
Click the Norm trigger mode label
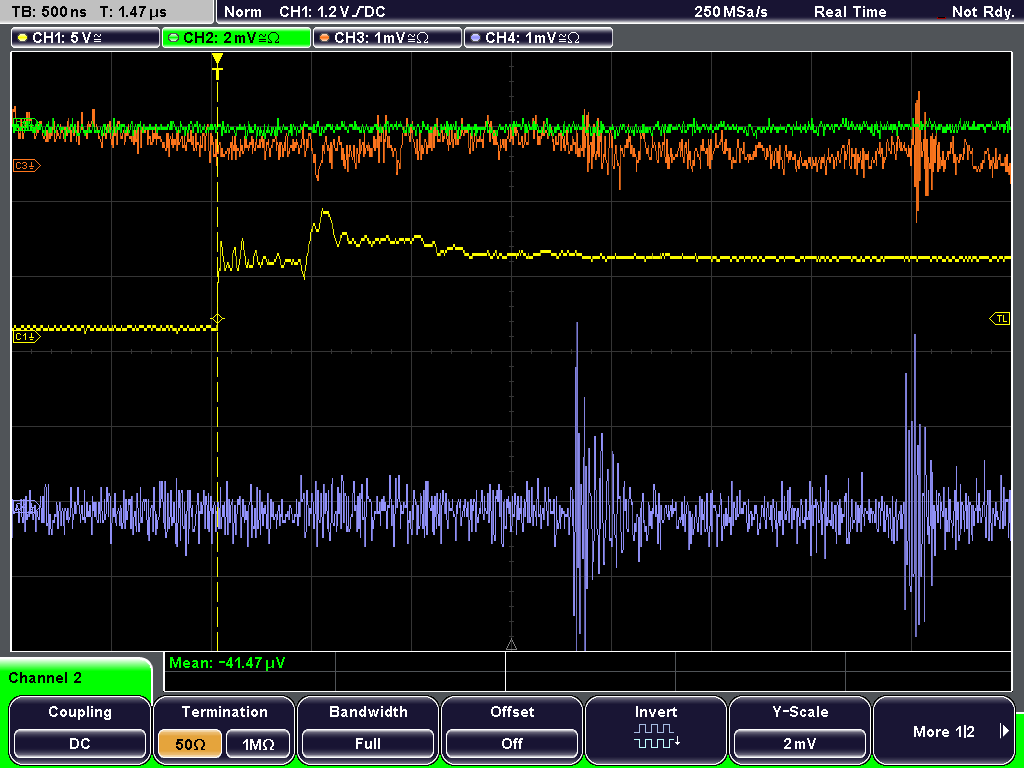pyautogui.click(x=242, y=12)
